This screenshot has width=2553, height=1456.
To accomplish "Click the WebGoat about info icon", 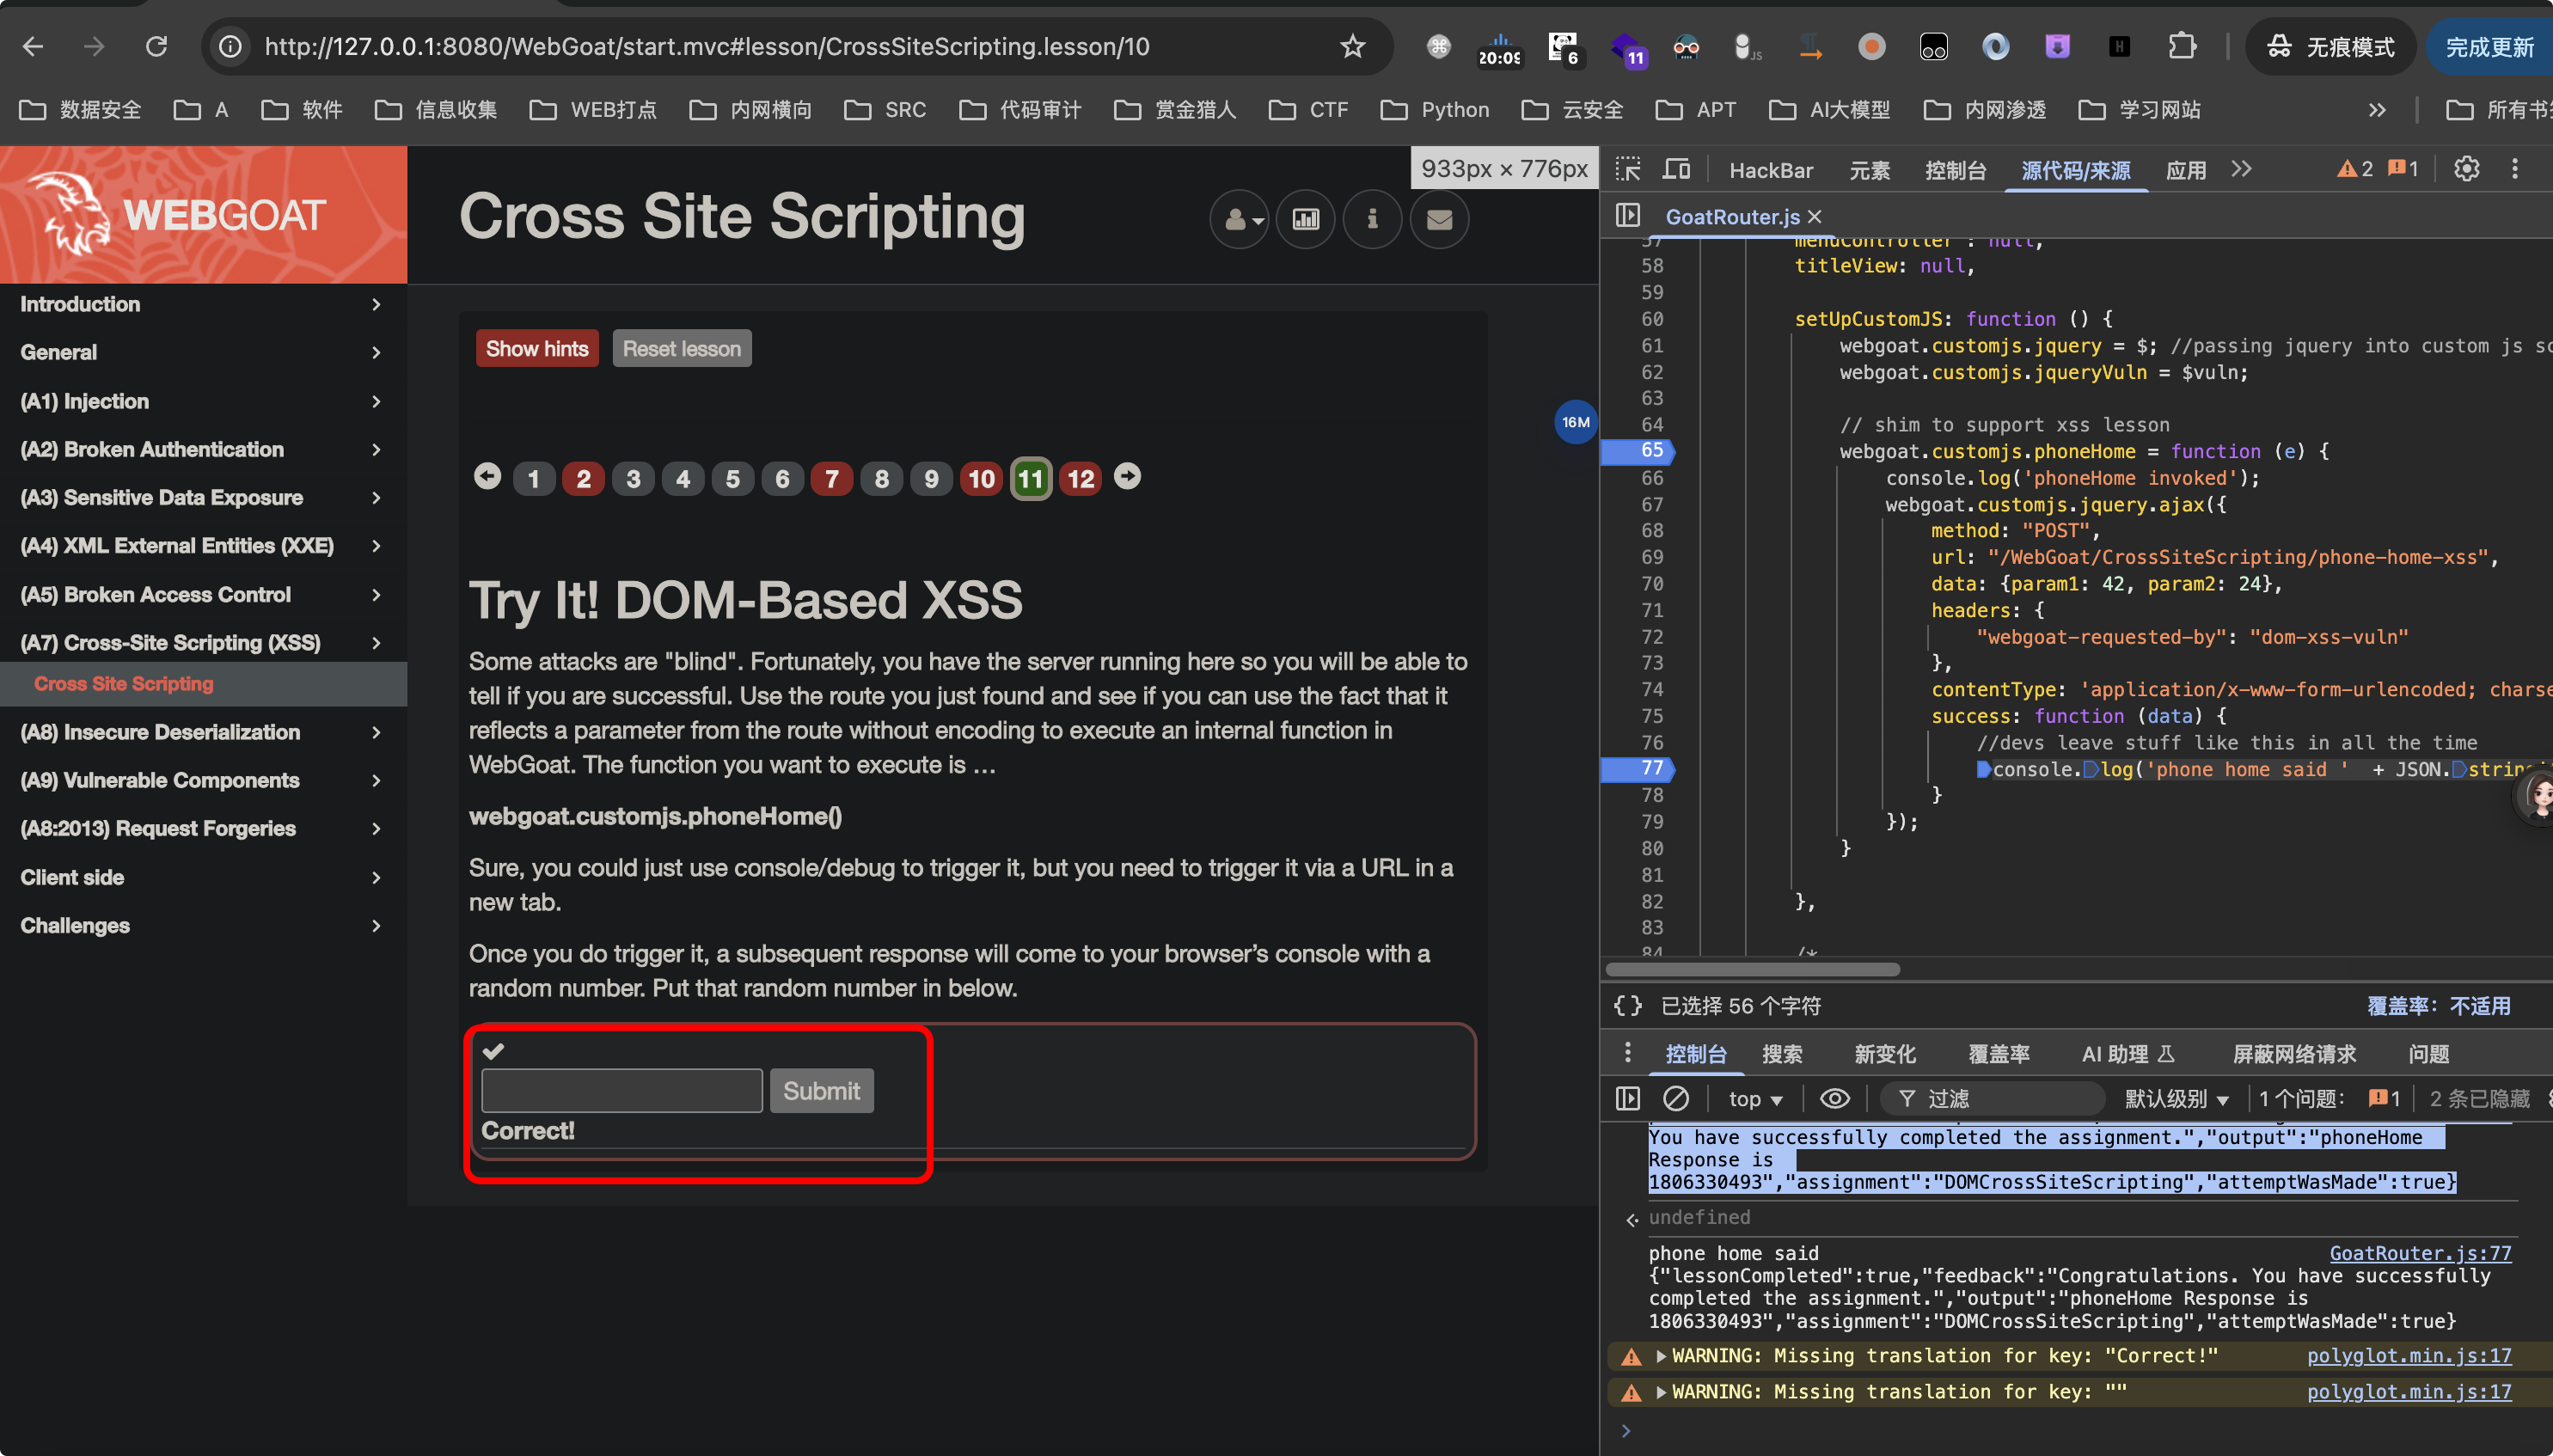I will [1372, 219].
